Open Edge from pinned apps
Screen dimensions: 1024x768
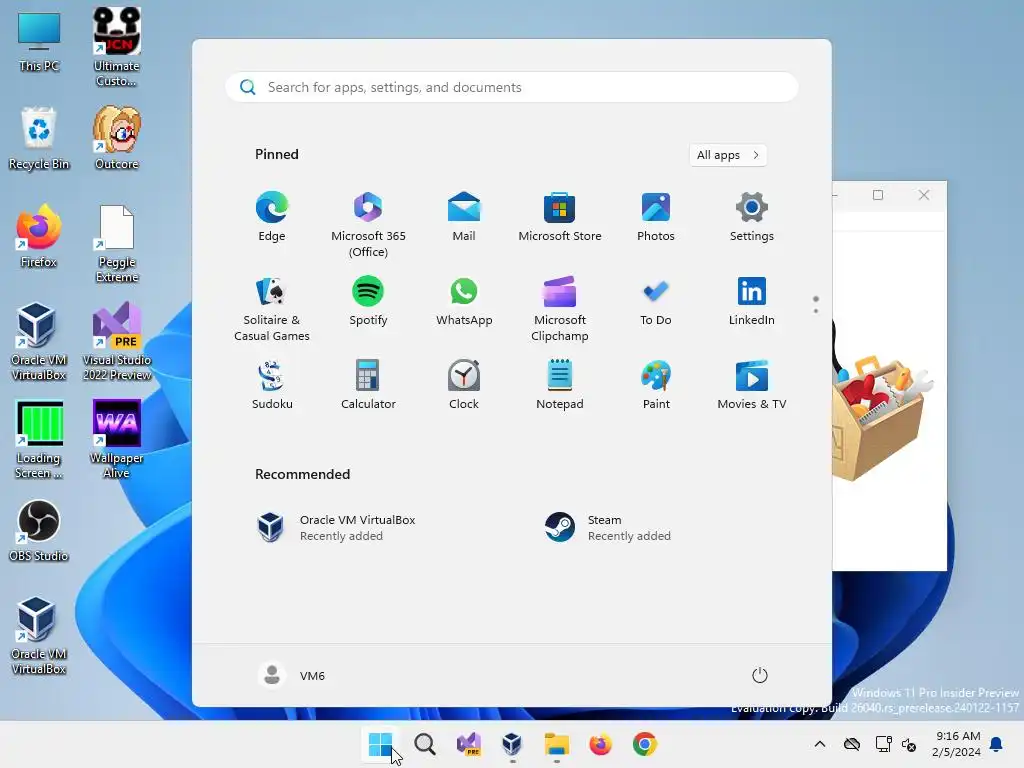pyautogui.click(x=272, y=217)
